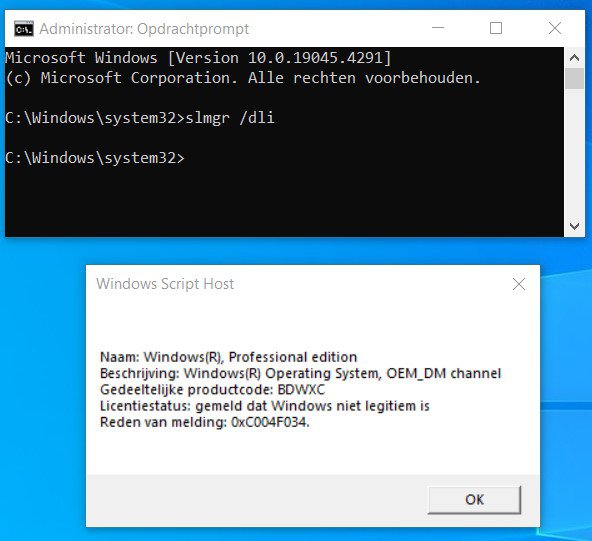Click the Administrator: Opdrachtprompt title text
The image size is (592, 541).
pos(144,29)
